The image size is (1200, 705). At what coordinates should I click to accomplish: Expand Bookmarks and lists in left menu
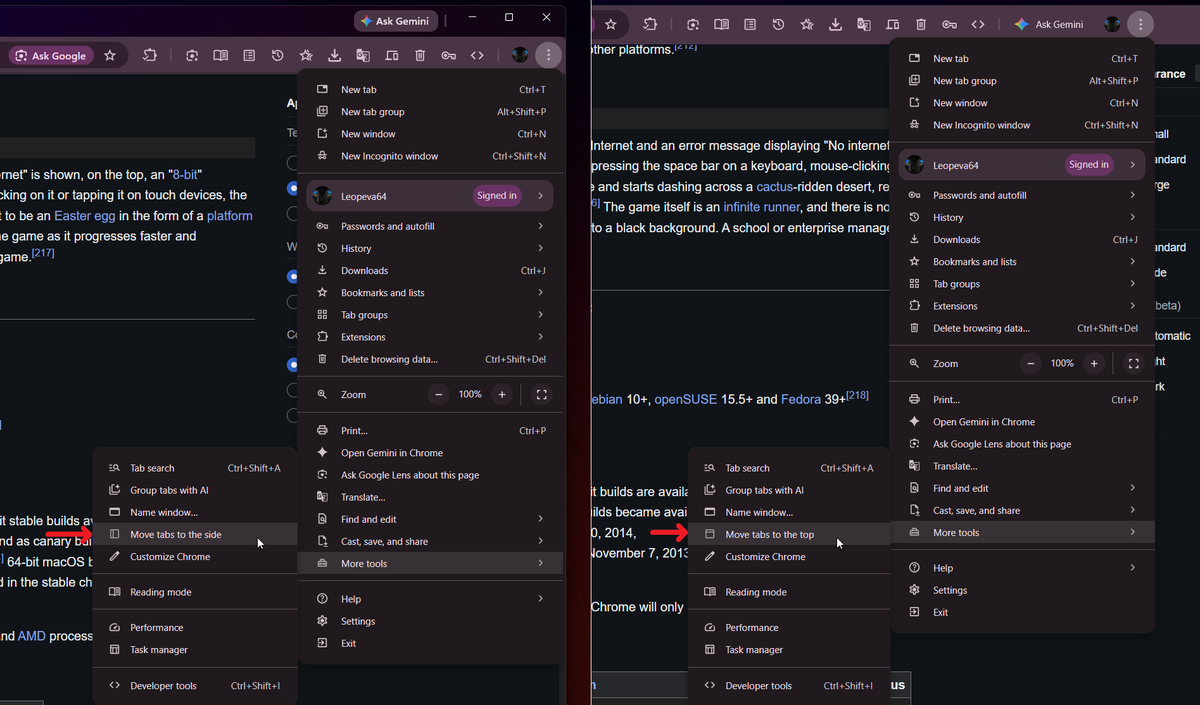coord(430,292)
